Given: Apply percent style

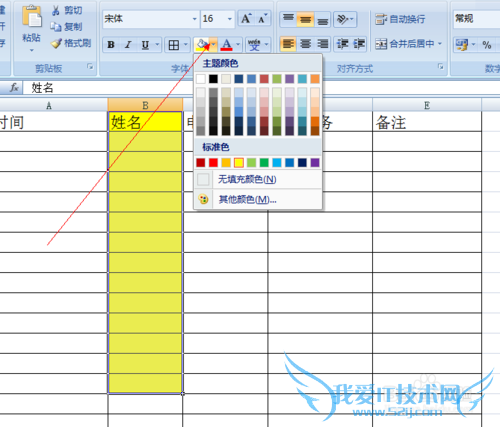Looking at the screenshot, I should point(487,45).
